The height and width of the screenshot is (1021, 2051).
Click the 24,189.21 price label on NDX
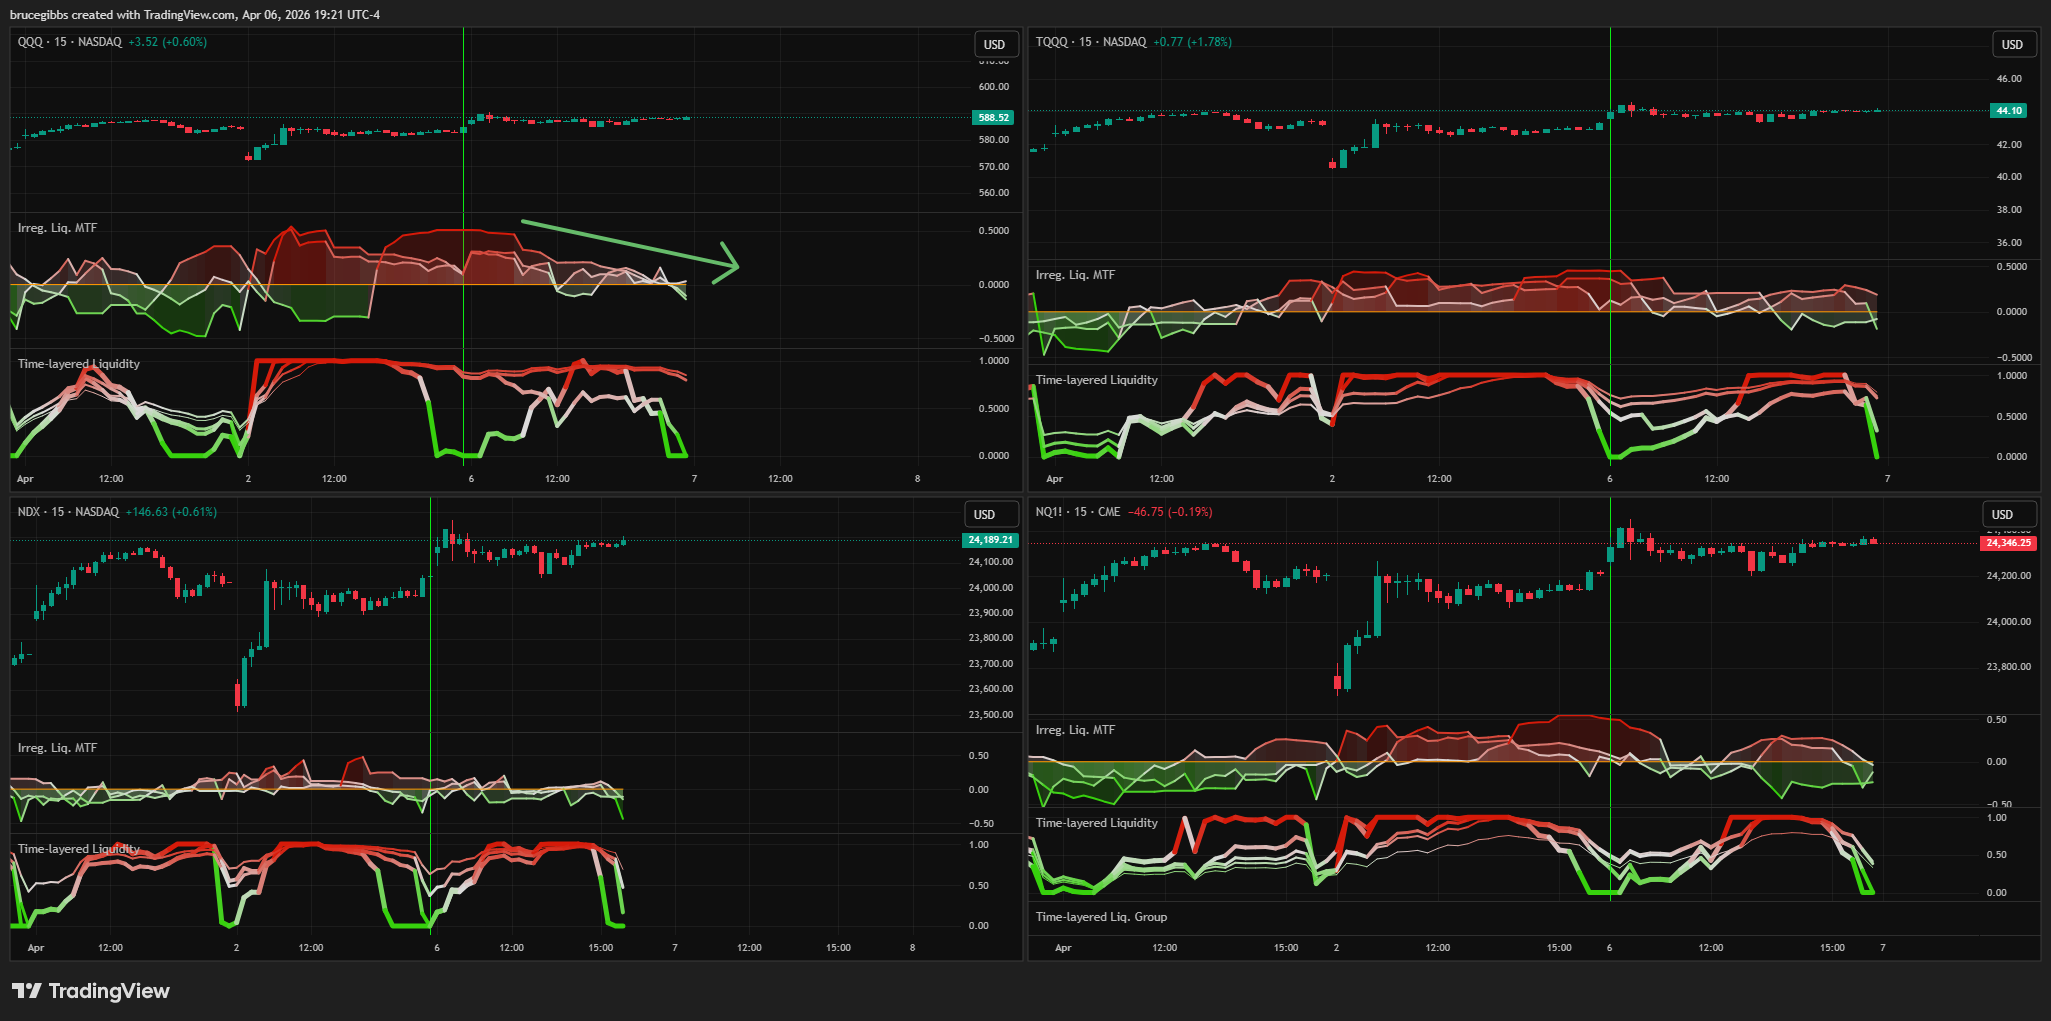990,540
